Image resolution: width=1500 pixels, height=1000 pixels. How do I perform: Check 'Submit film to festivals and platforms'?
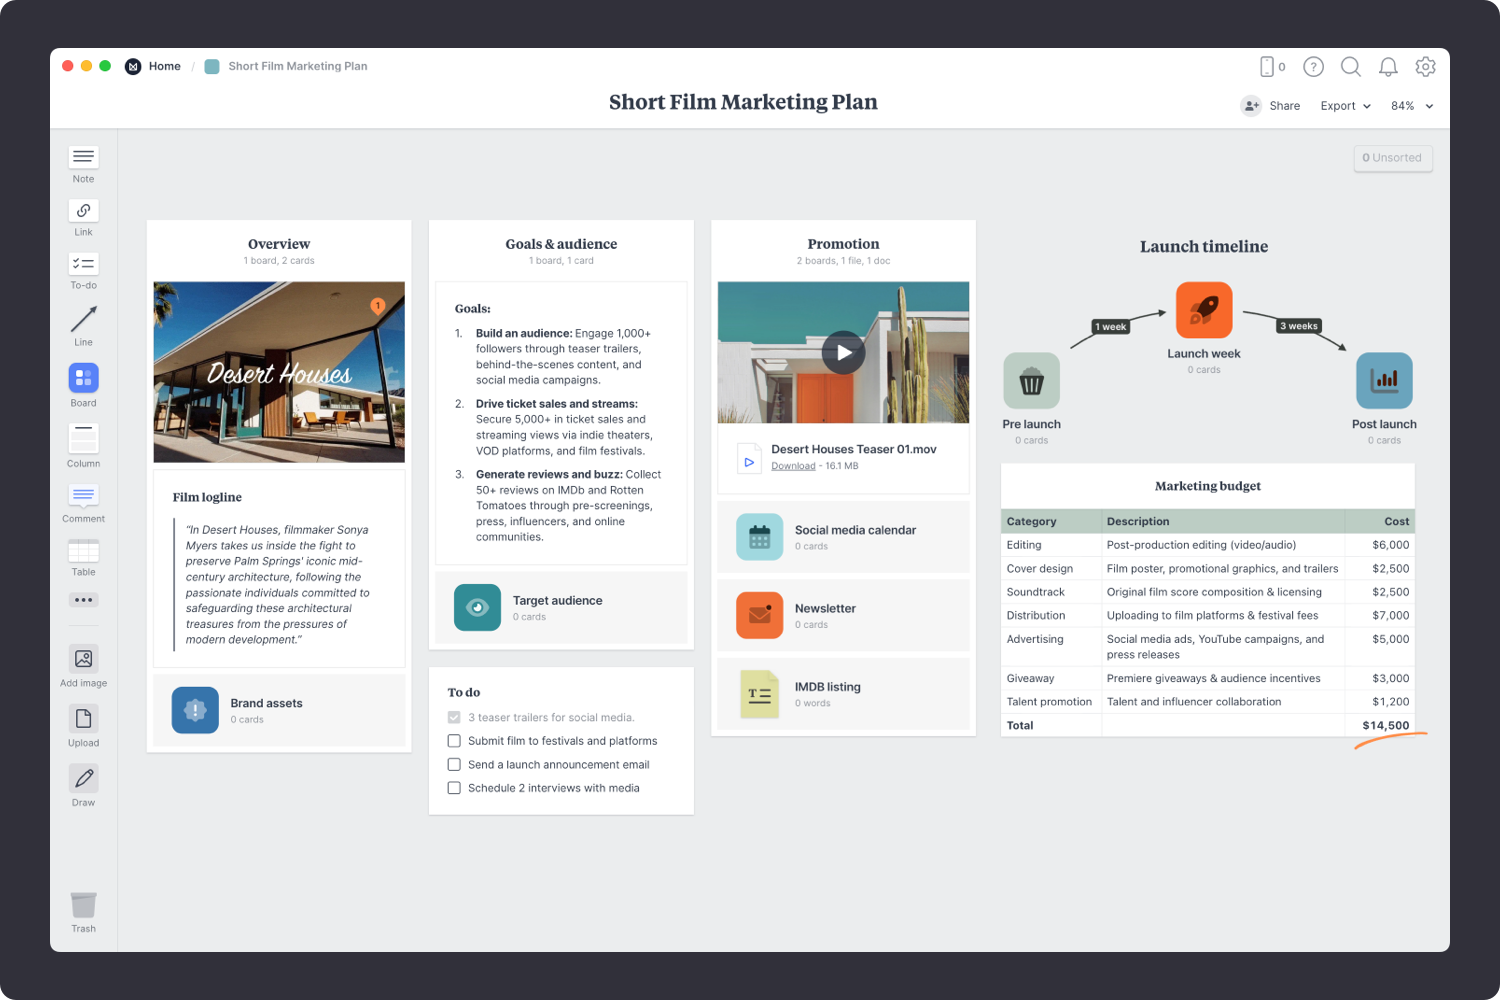(x=454, y=741)
